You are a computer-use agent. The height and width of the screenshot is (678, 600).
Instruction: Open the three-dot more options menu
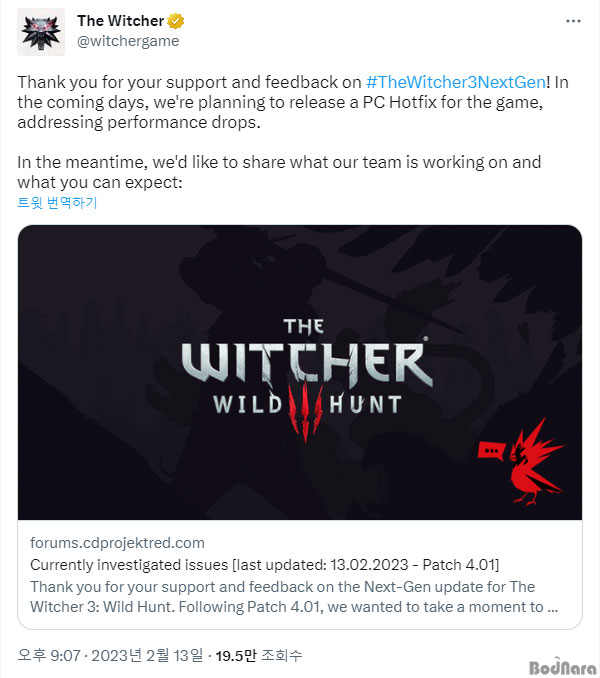[x=573, y=21]
